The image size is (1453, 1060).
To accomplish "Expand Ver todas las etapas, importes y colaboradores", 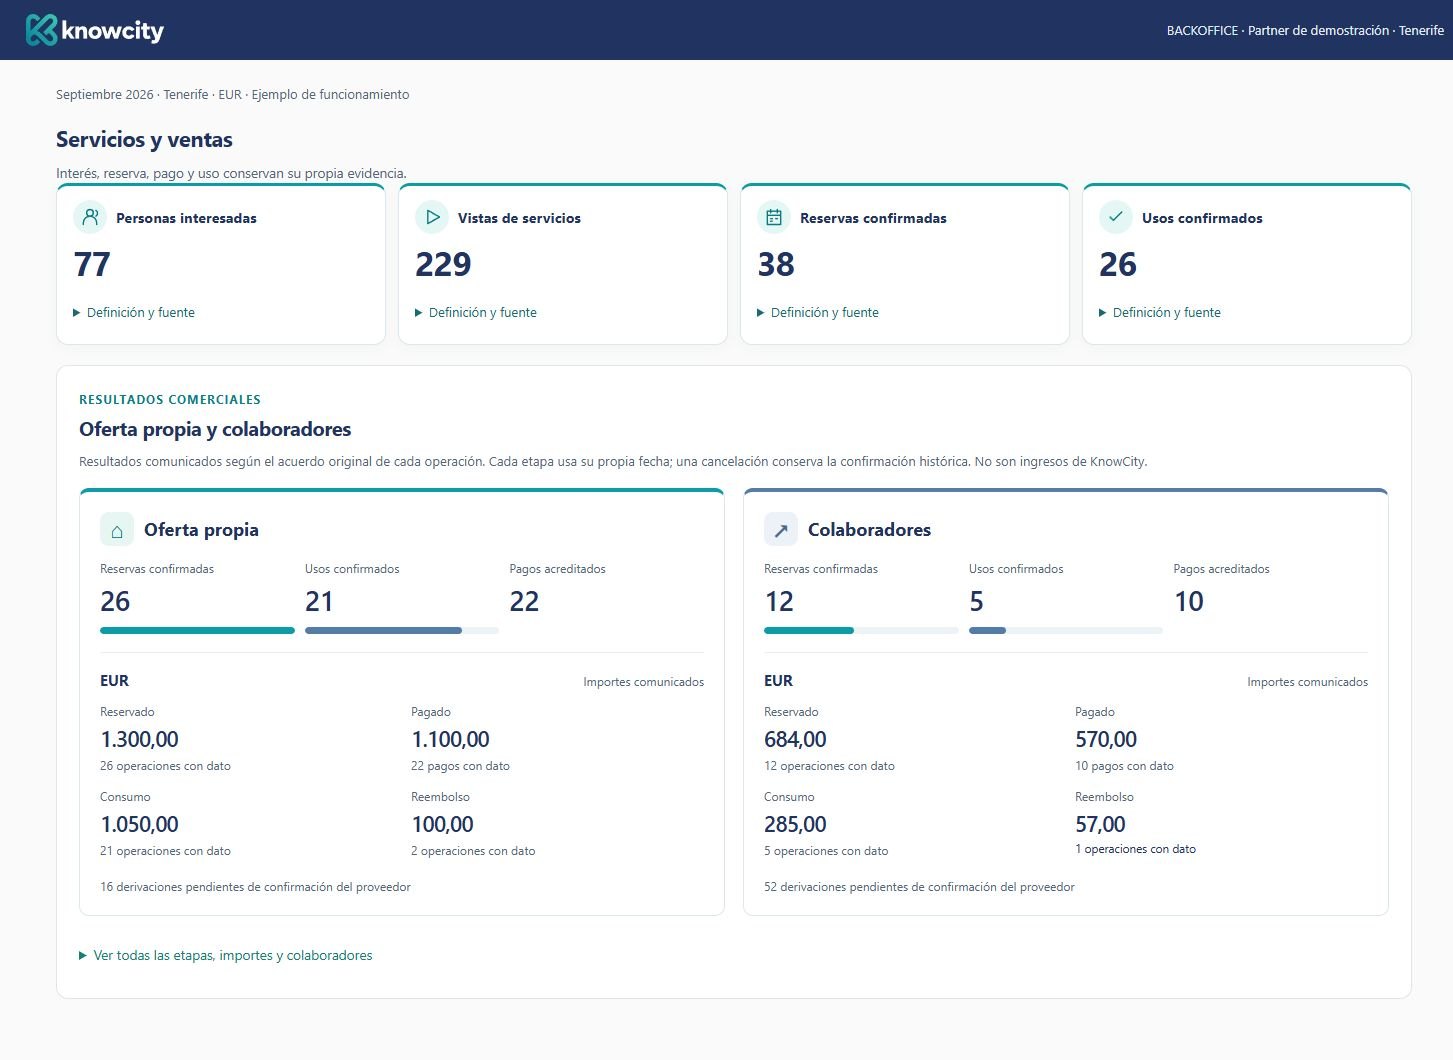I will (226, 956).
